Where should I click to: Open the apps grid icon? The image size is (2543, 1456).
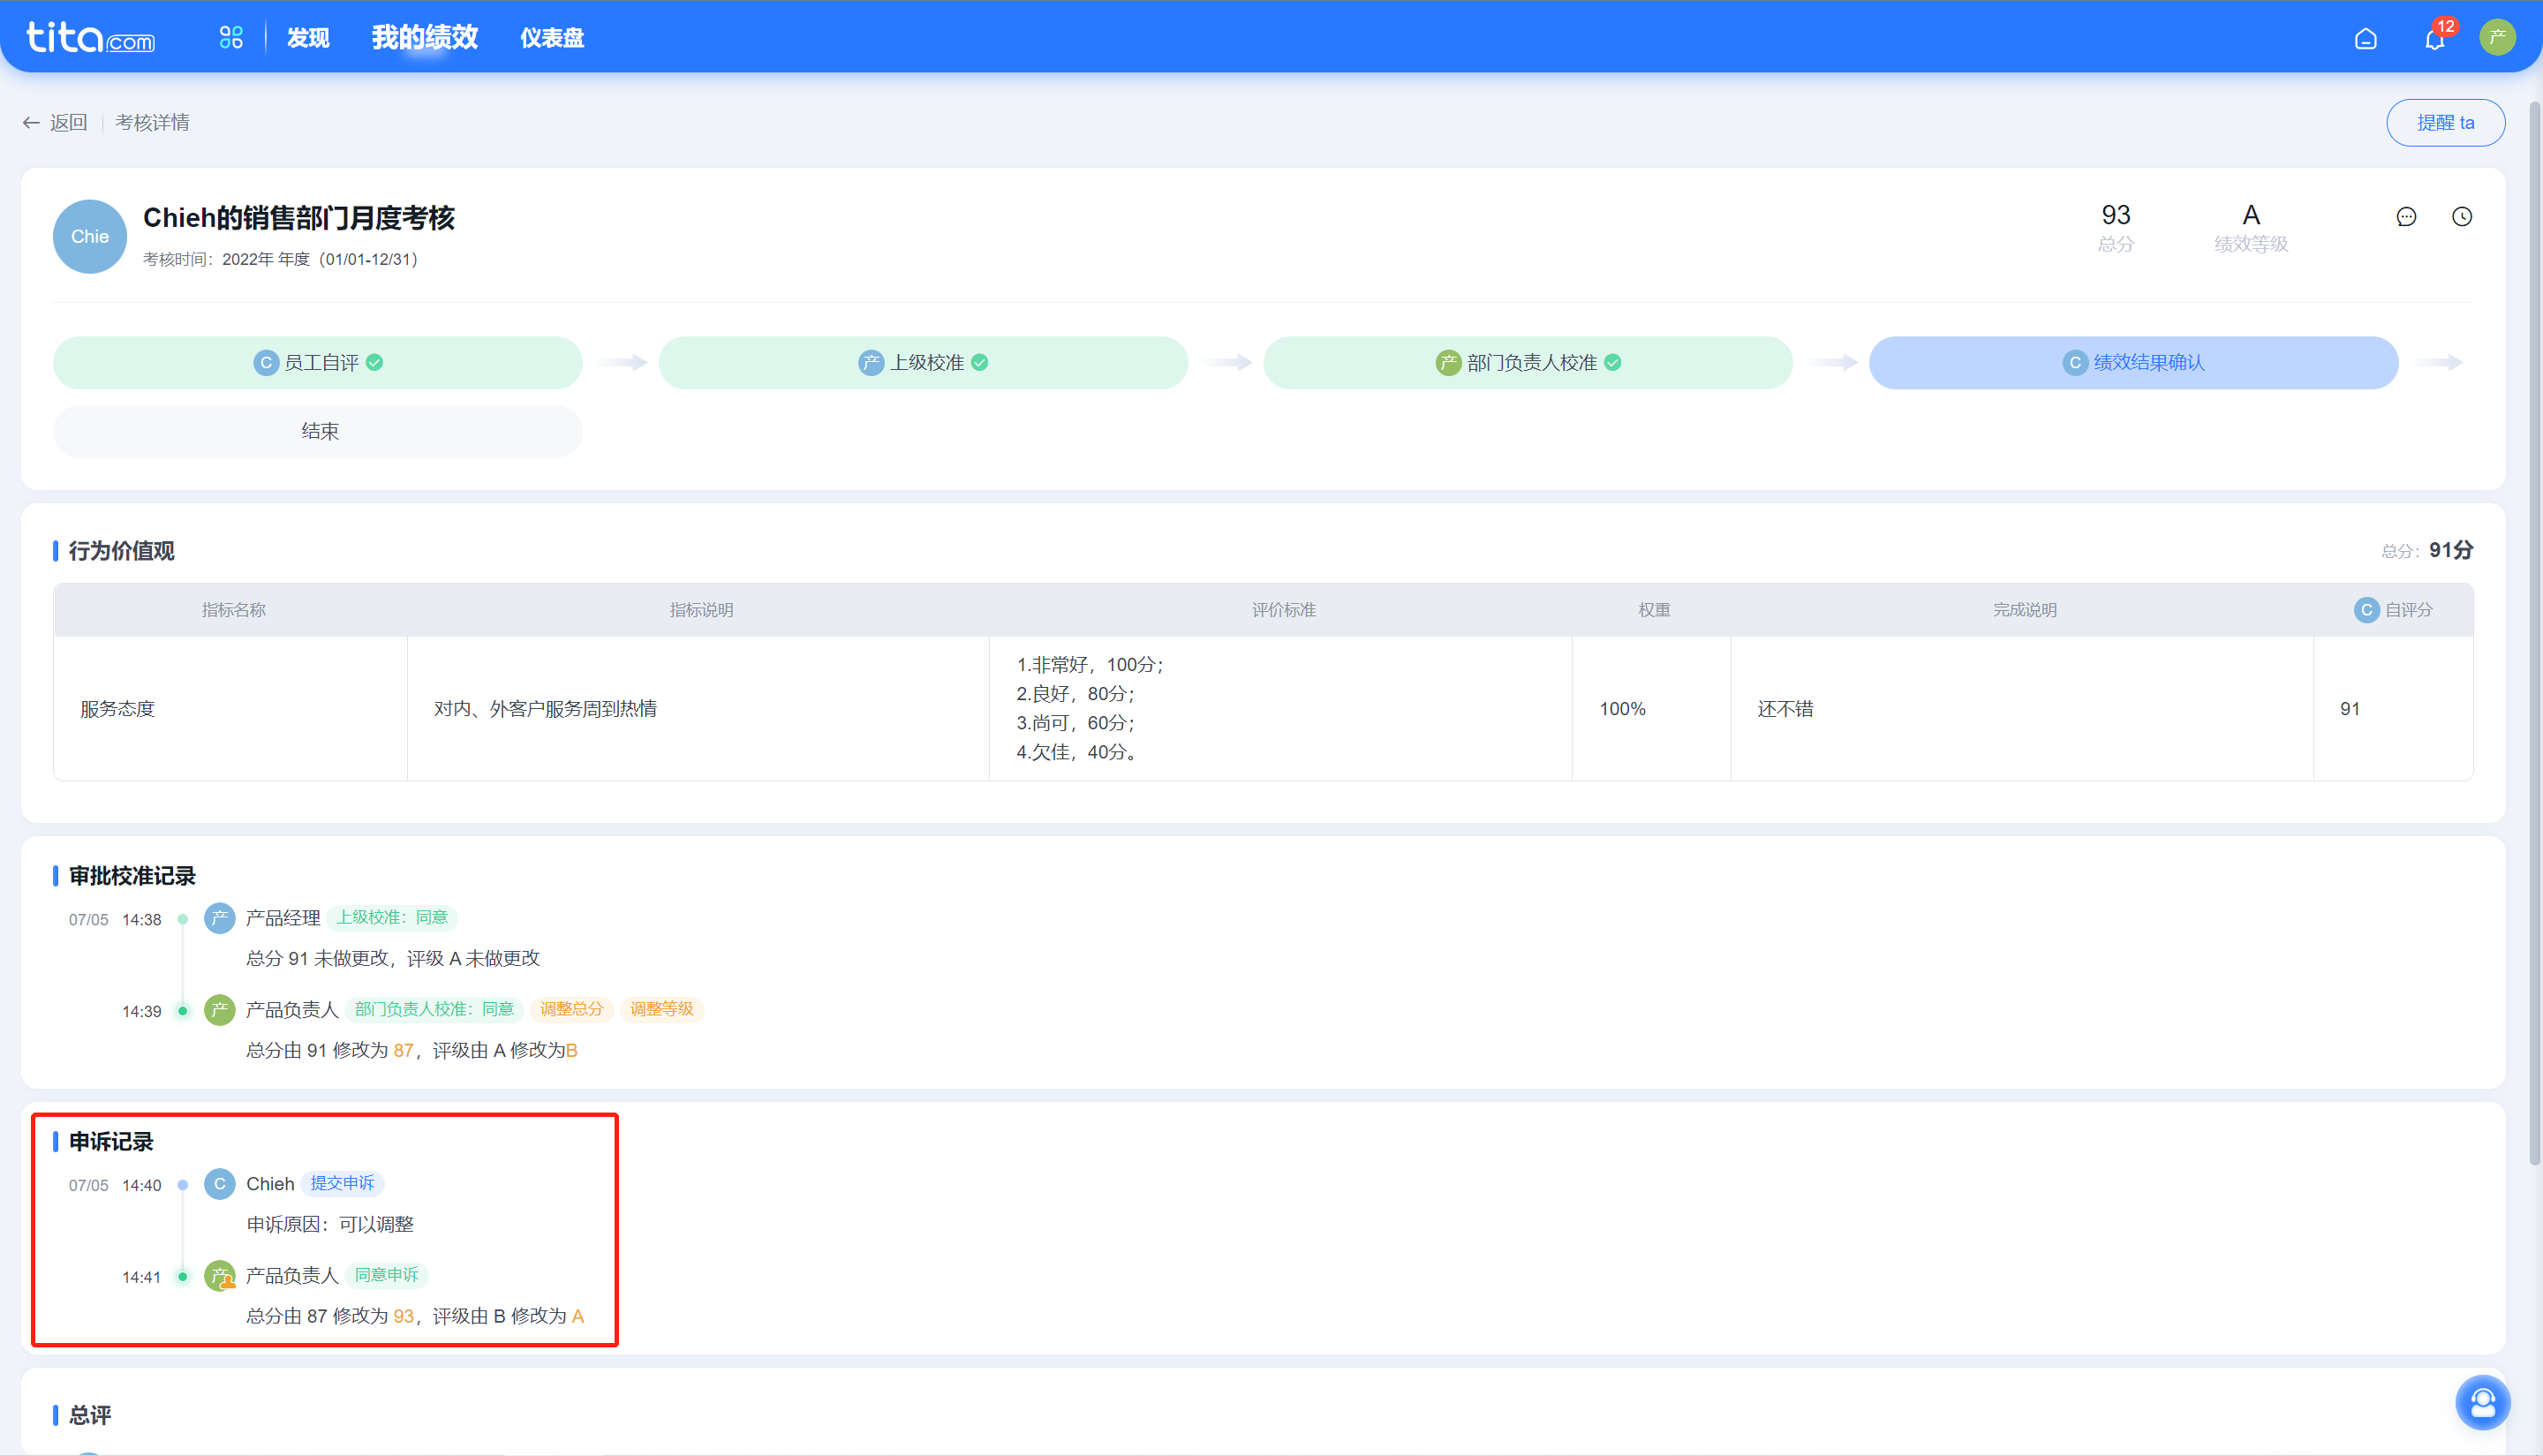(x=231, y=38)
